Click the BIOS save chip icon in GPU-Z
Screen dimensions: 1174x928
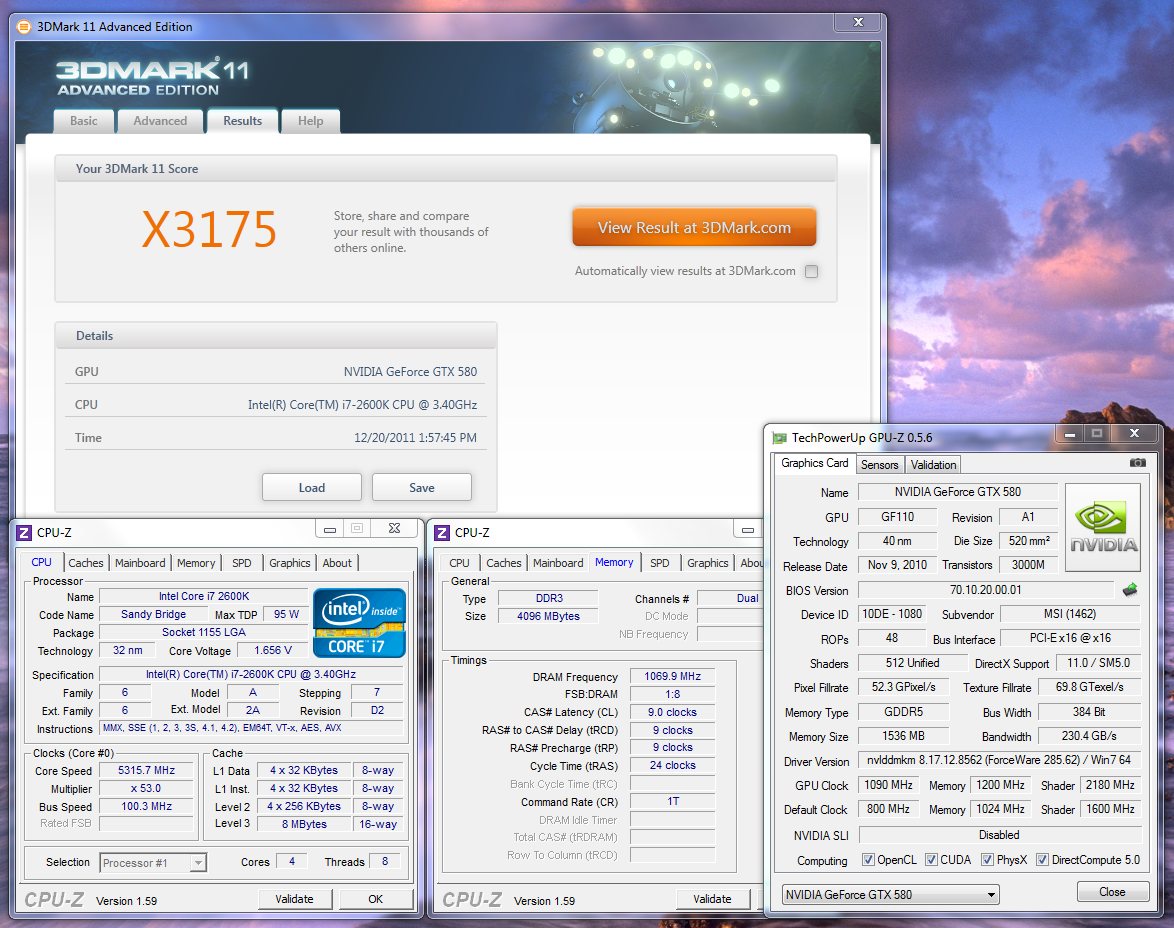(x=1130, y=590)
